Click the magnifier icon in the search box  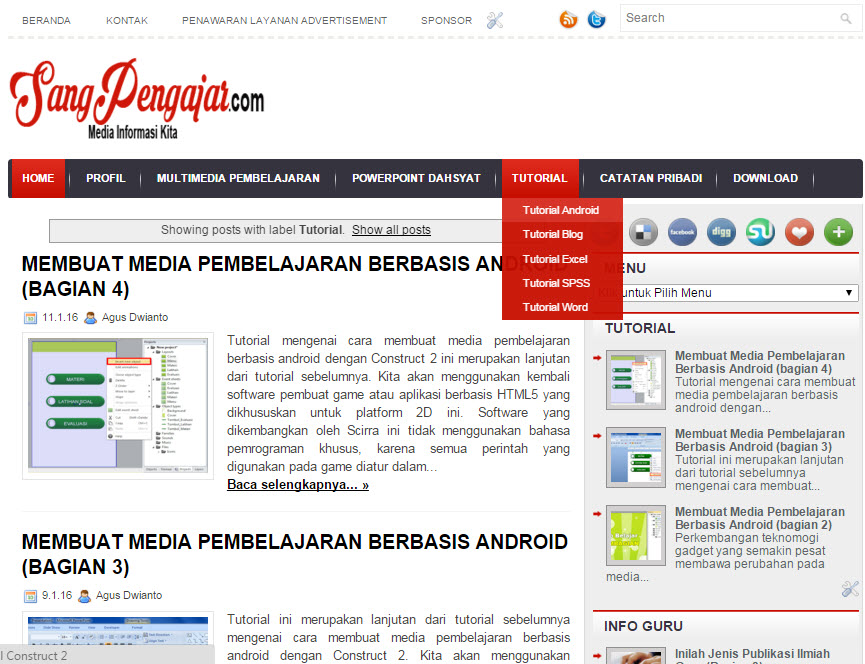click(x=845, y=18)
